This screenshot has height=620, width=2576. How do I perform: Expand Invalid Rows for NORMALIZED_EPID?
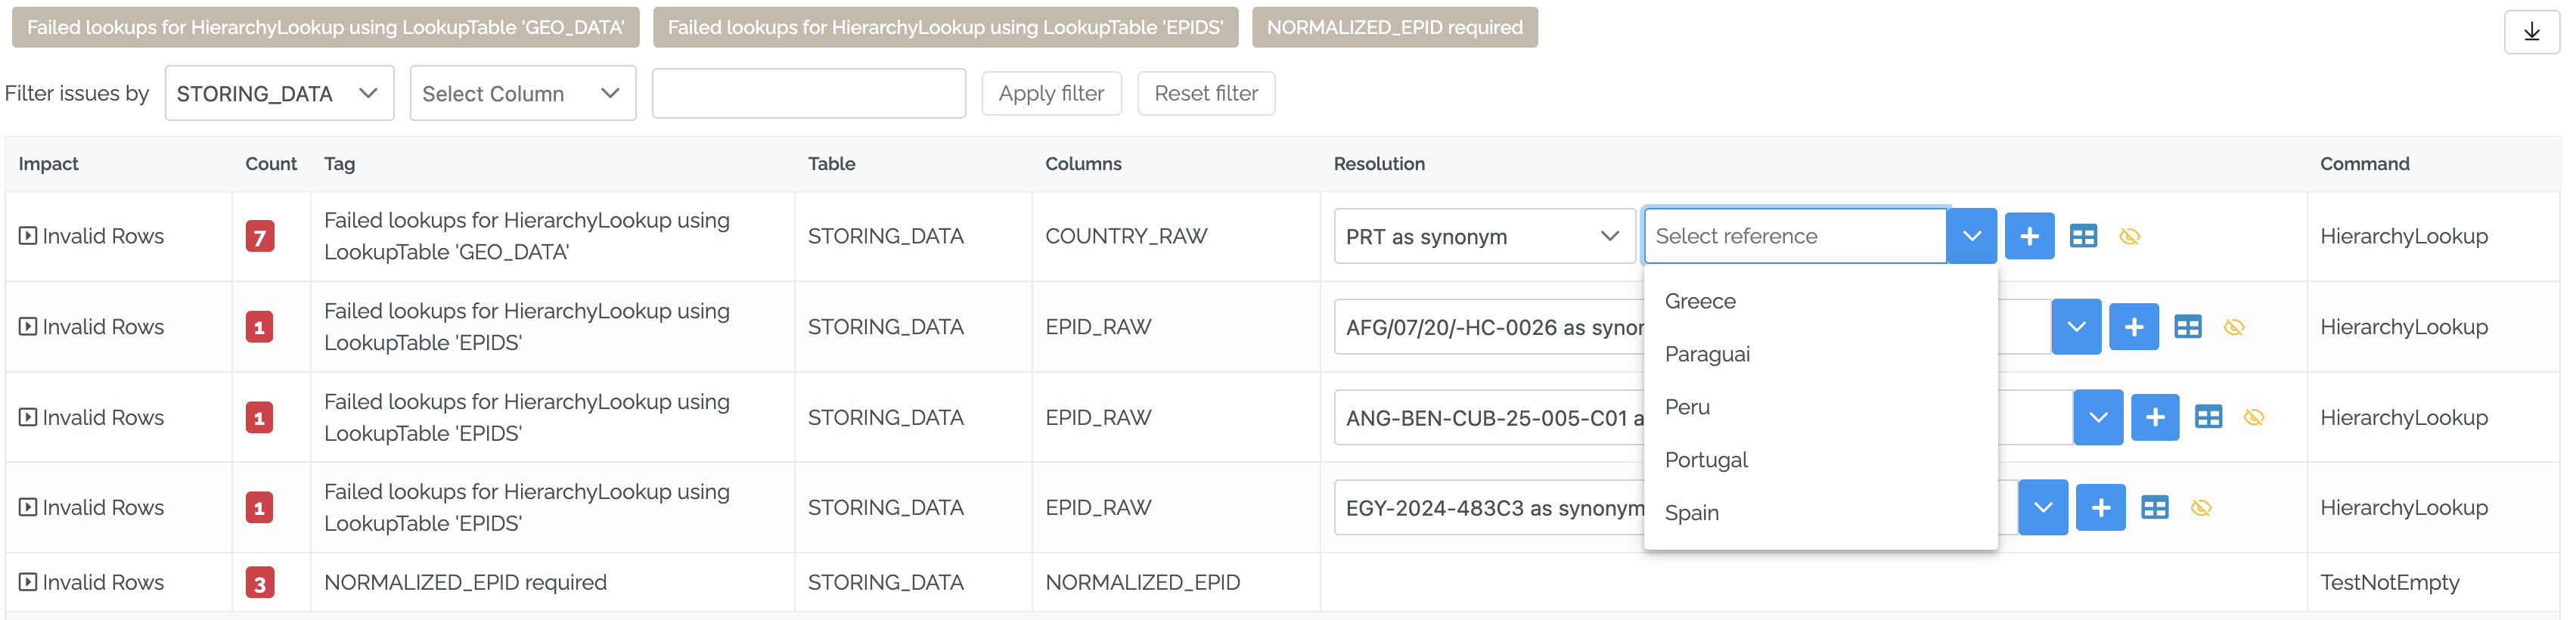(28, 582)
